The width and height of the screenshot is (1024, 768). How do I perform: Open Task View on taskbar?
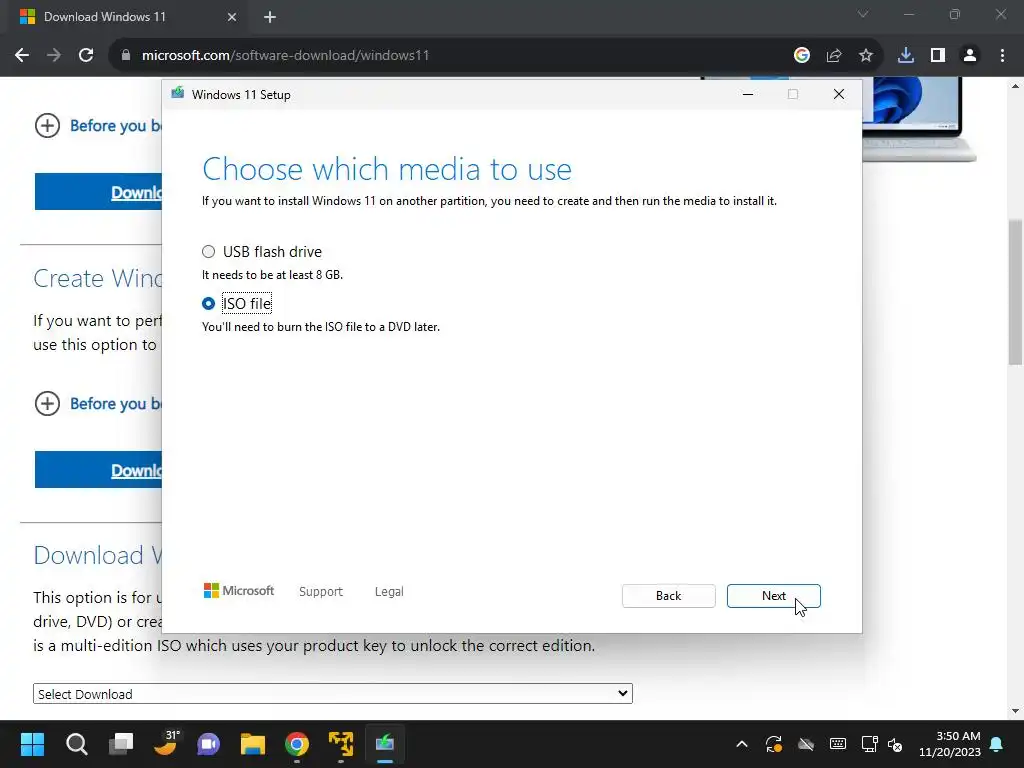121,744
